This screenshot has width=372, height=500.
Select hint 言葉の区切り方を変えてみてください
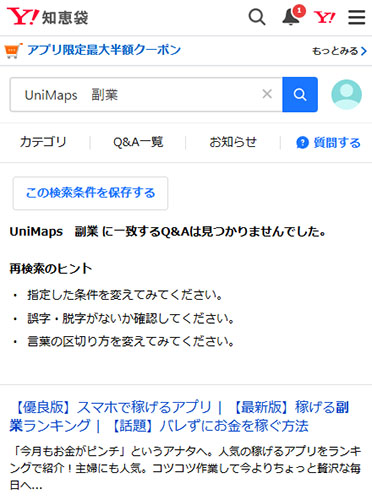coord(131,342)
